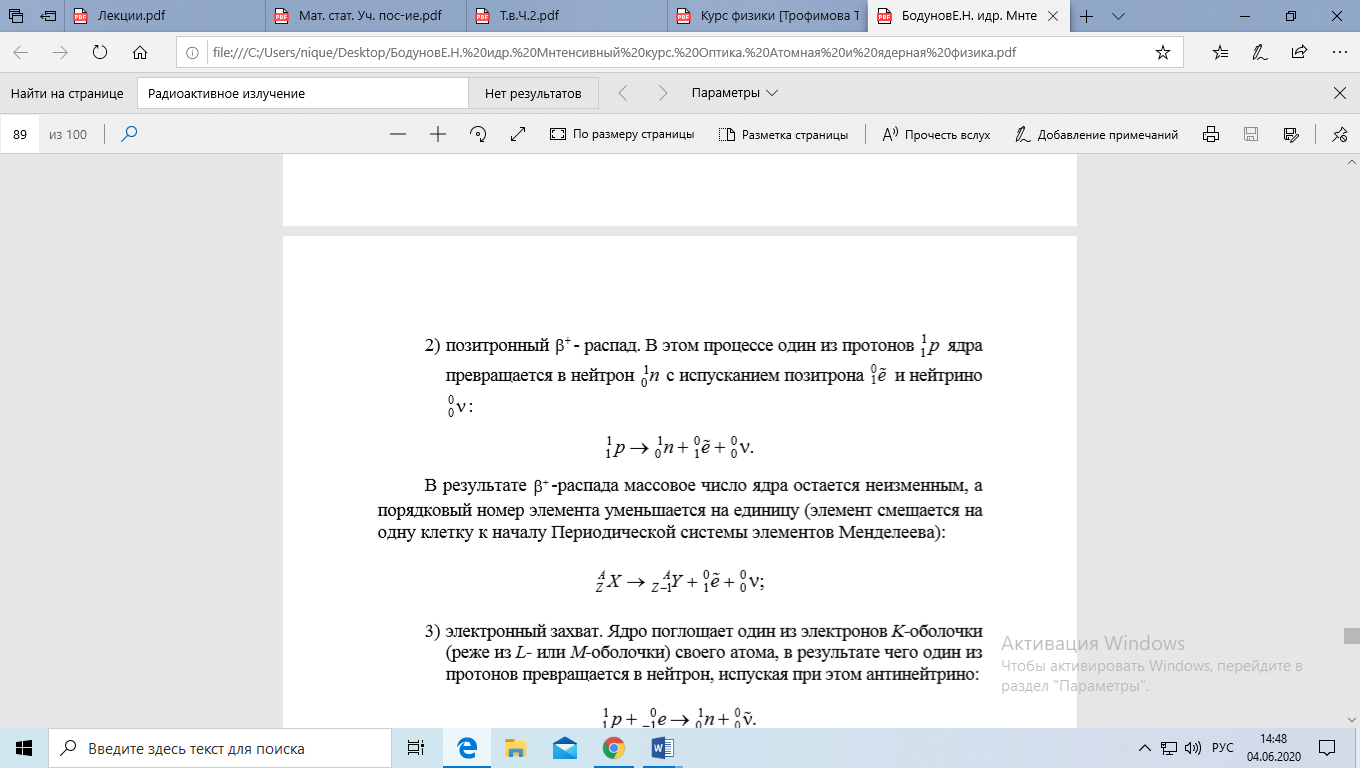The height and width of the screenshot is (768, 1360).
Task: Open Task View on taskbar
Action: click(x=416, y=747)
